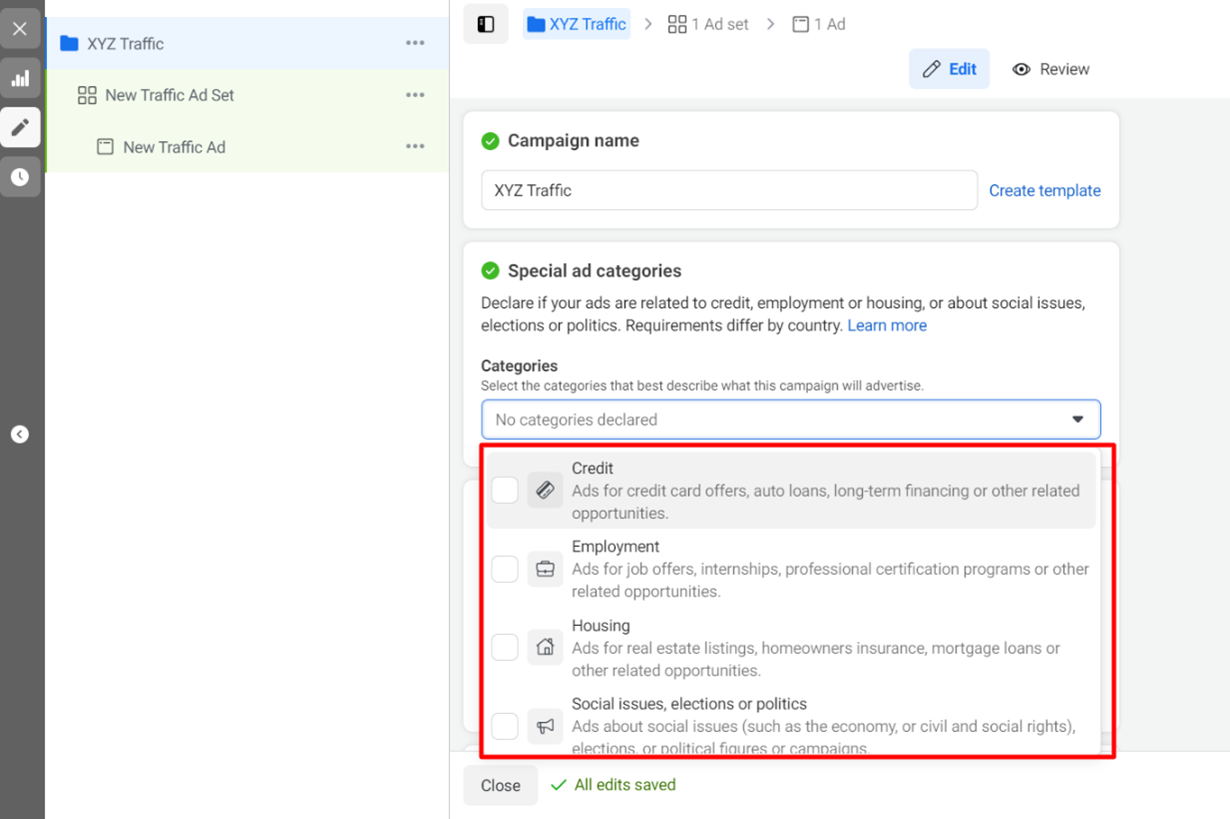Click the X icon at top of sidebar
Viewport: 1230px width, 819px height.
[20, 29]
